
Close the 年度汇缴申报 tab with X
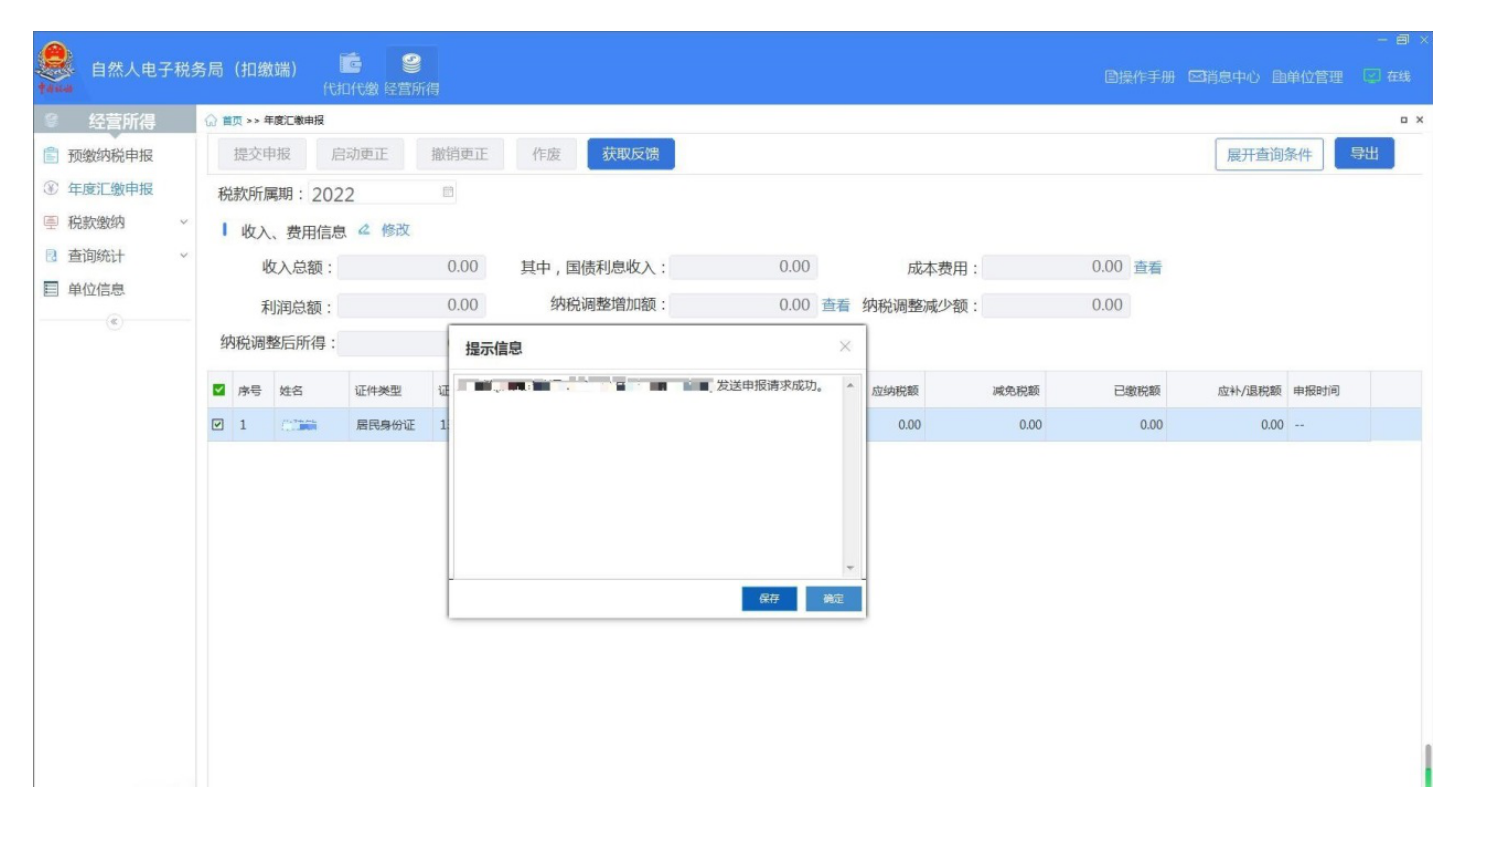pos(1419,120)
